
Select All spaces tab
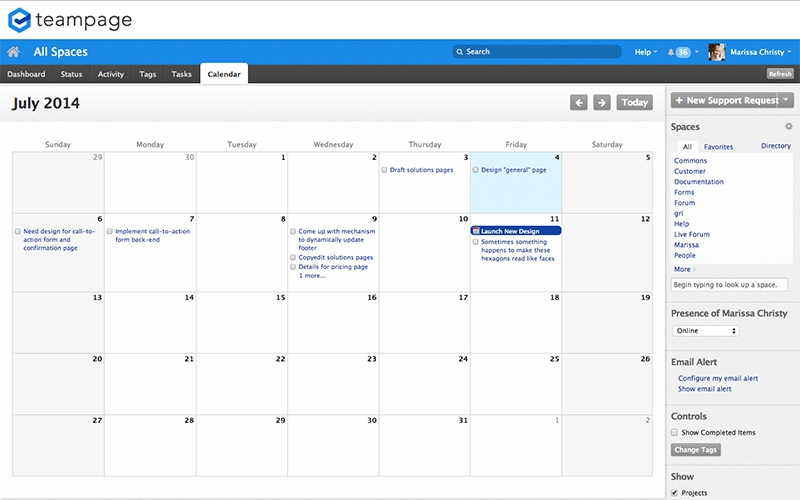coord(687,146)
